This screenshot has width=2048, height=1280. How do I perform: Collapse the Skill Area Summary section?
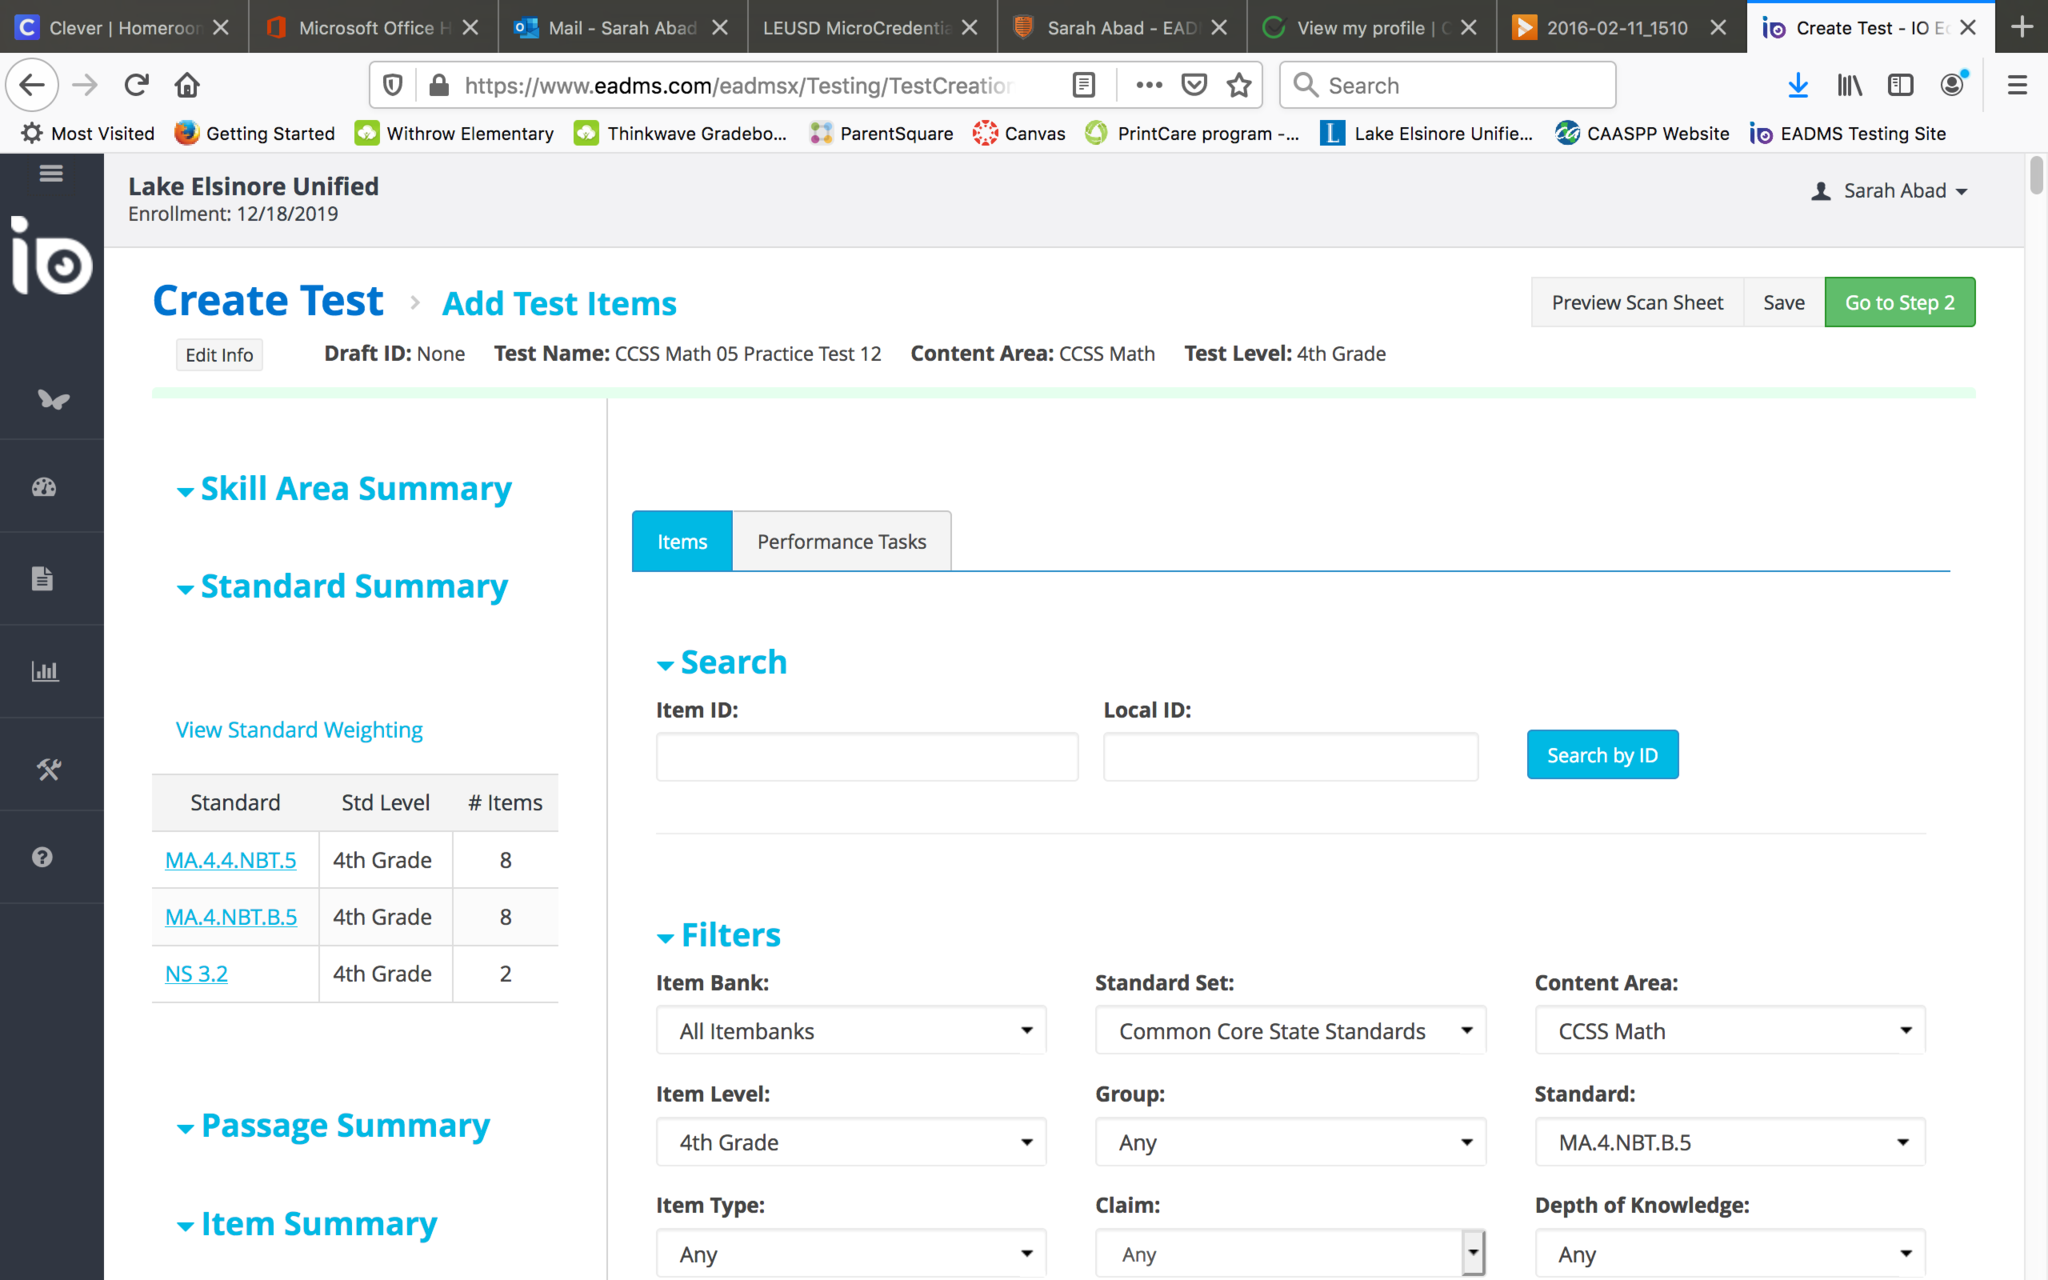tap(343, 489)
